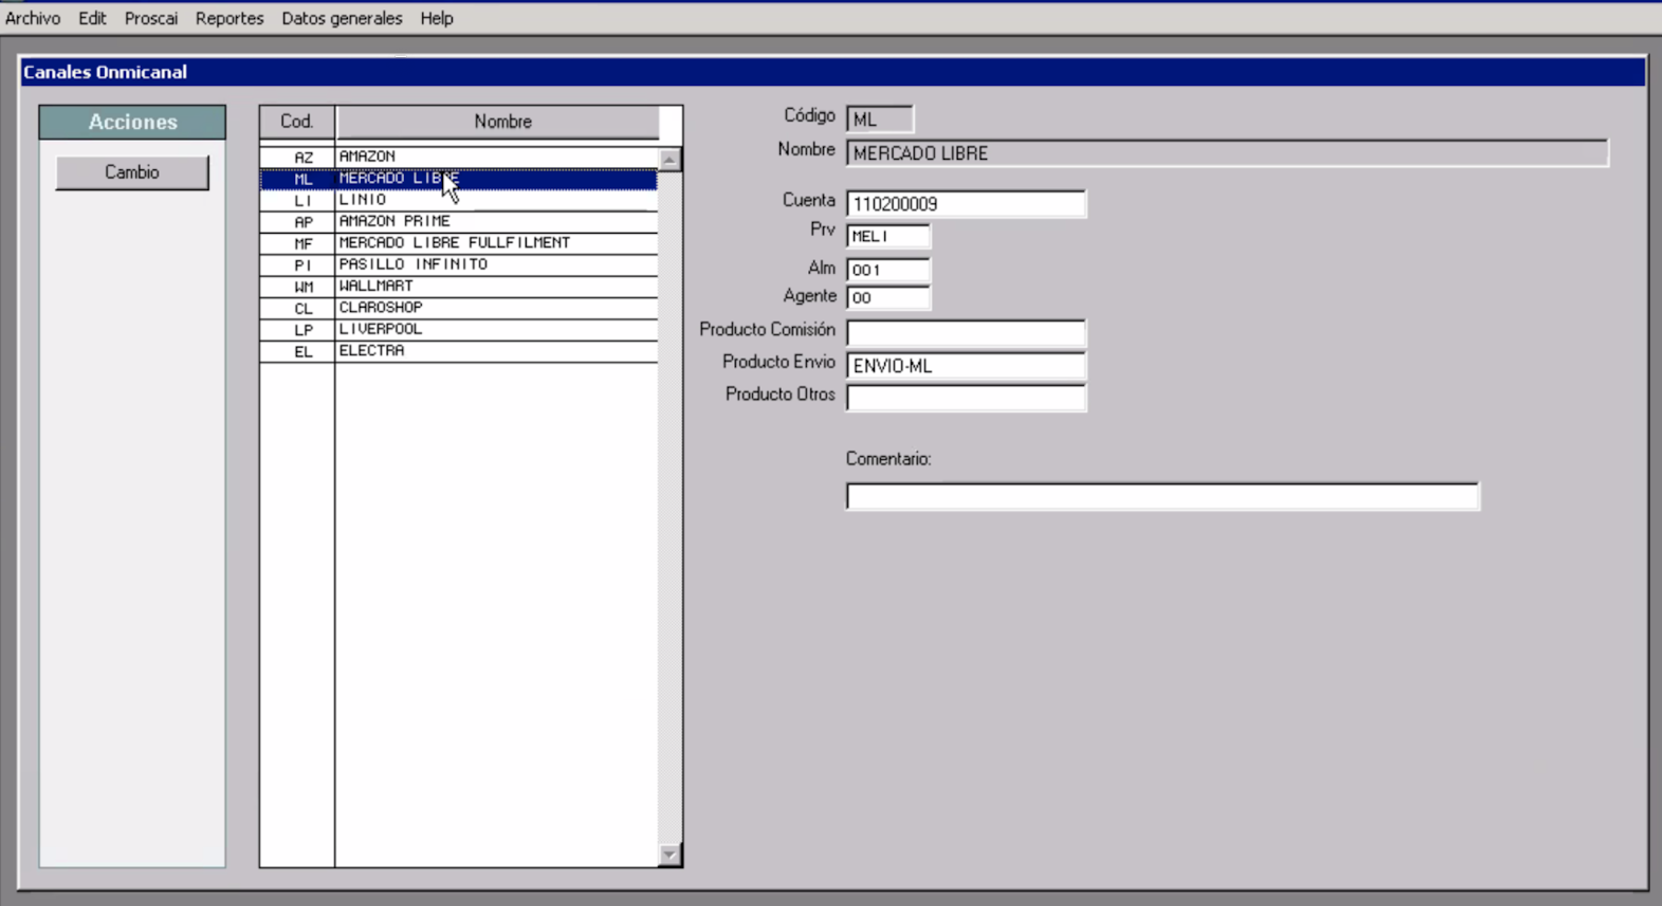Select the AMAZON row
Image resolution: width=1662 pixels, height=906 pixels.
tap(459, 157)
